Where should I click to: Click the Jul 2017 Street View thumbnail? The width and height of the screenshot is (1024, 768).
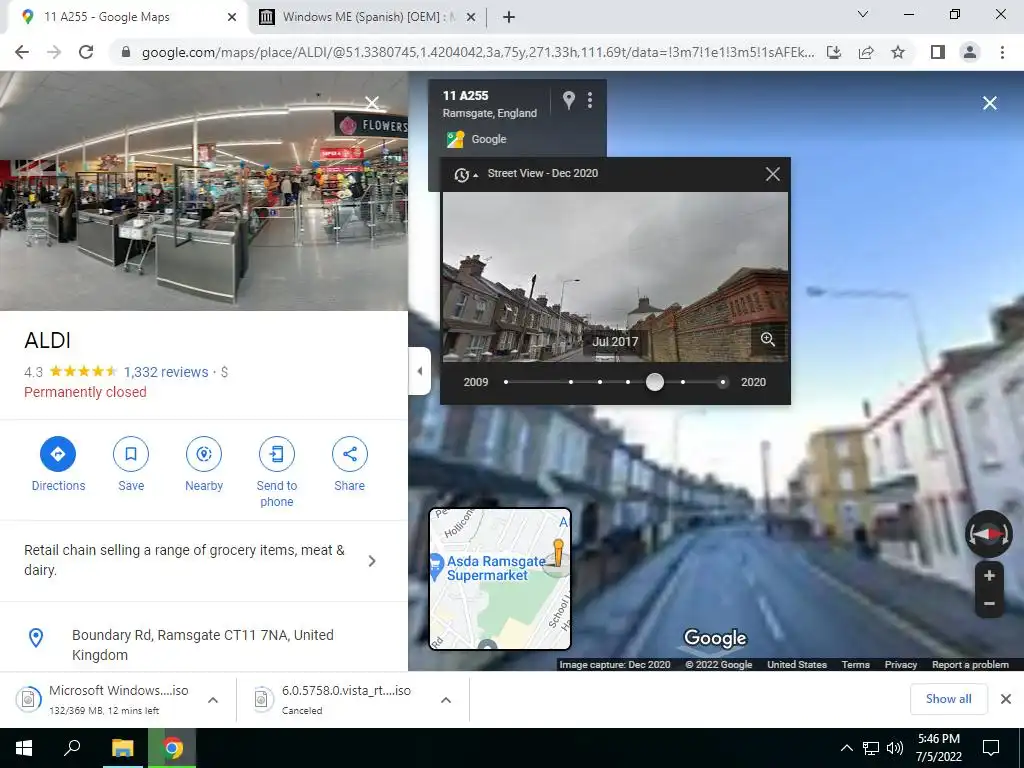(x=615, y=277)
